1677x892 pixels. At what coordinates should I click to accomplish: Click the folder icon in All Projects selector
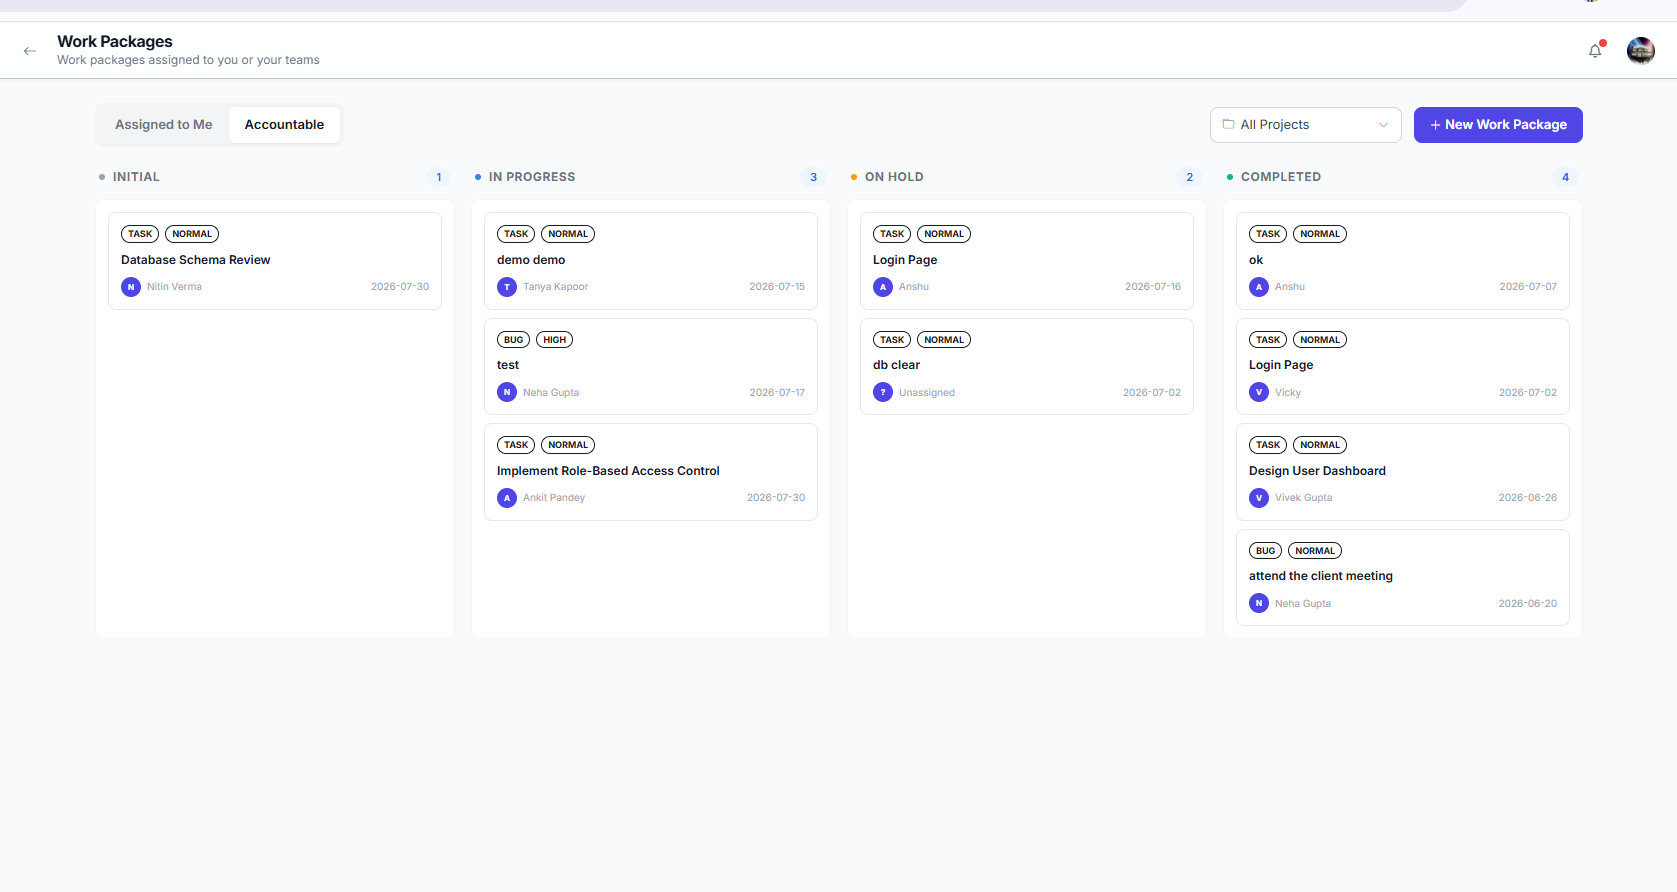coord(1228,124)
